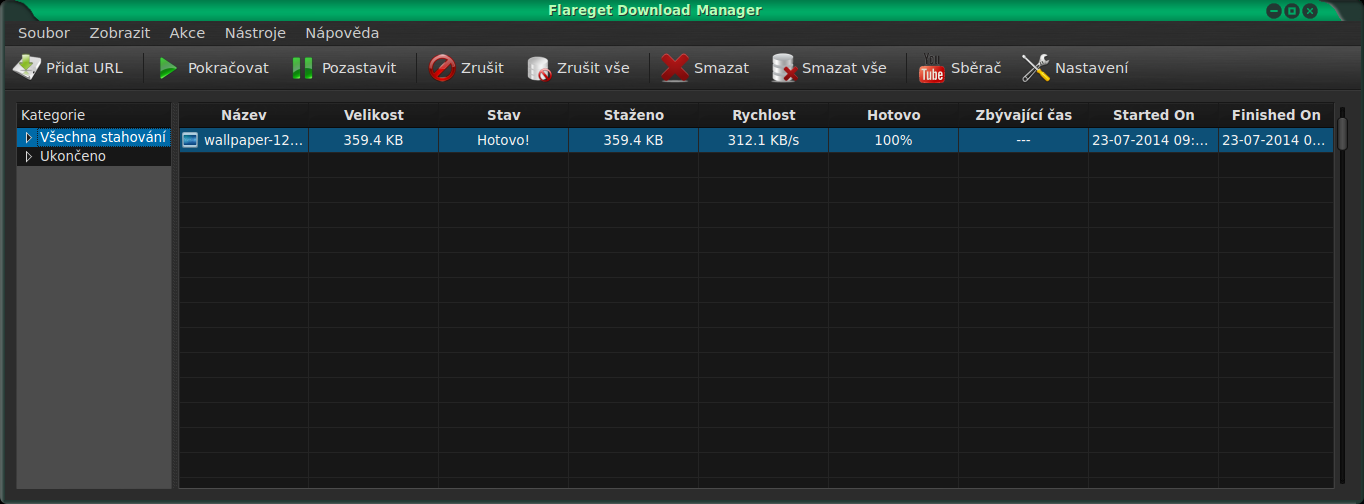The image size is (1364, 504).
Task: Click the YouTube Sběrač icon
Action: click(931, 68)
